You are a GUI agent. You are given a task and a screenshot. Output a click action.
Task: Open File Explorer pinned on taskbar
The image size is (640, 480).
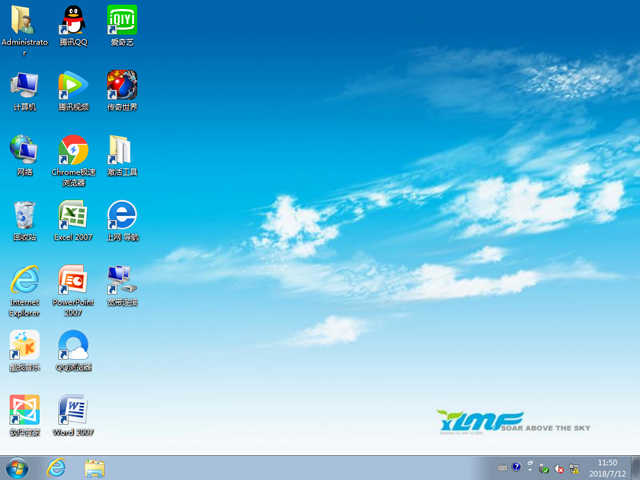tap(95, 467)
